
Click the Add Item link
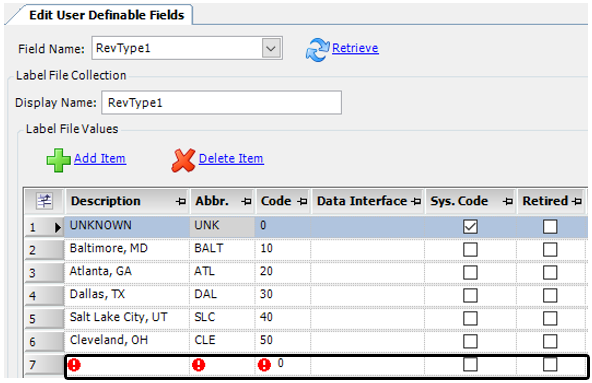point(100,159)
